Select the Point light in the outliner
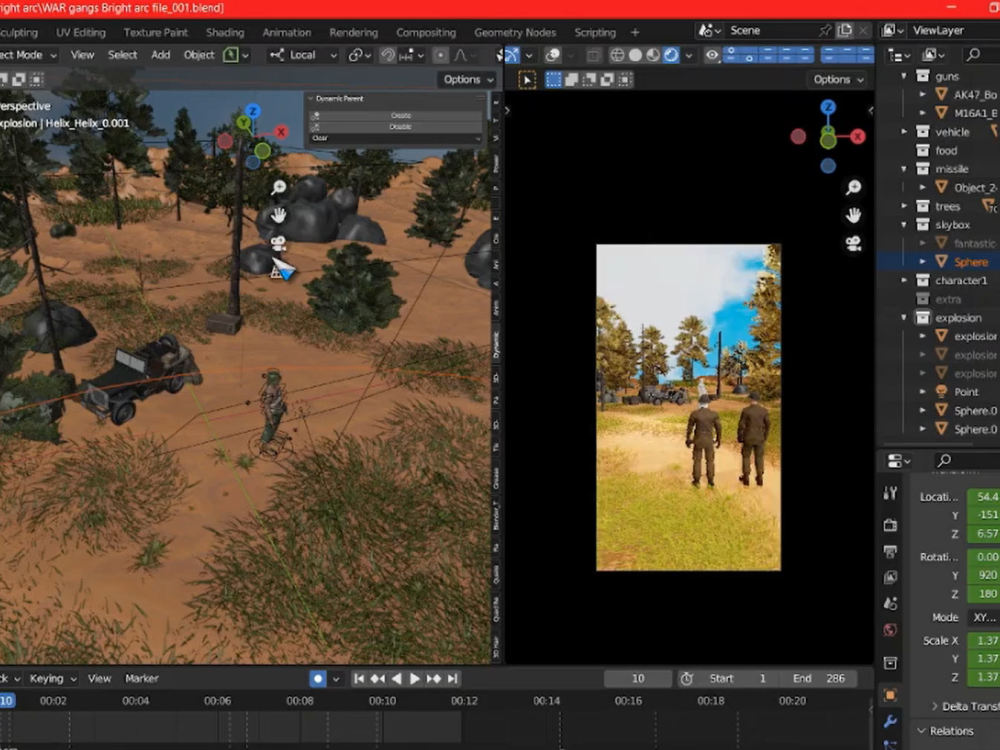1000x750 pixels. (966, 392)
